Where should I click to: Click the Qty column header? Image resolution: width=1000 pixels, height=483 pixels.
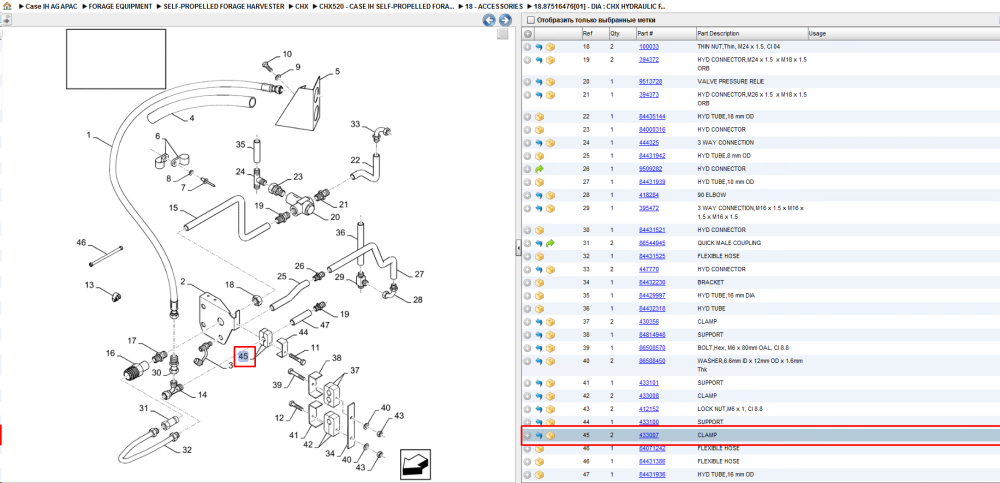621,34
